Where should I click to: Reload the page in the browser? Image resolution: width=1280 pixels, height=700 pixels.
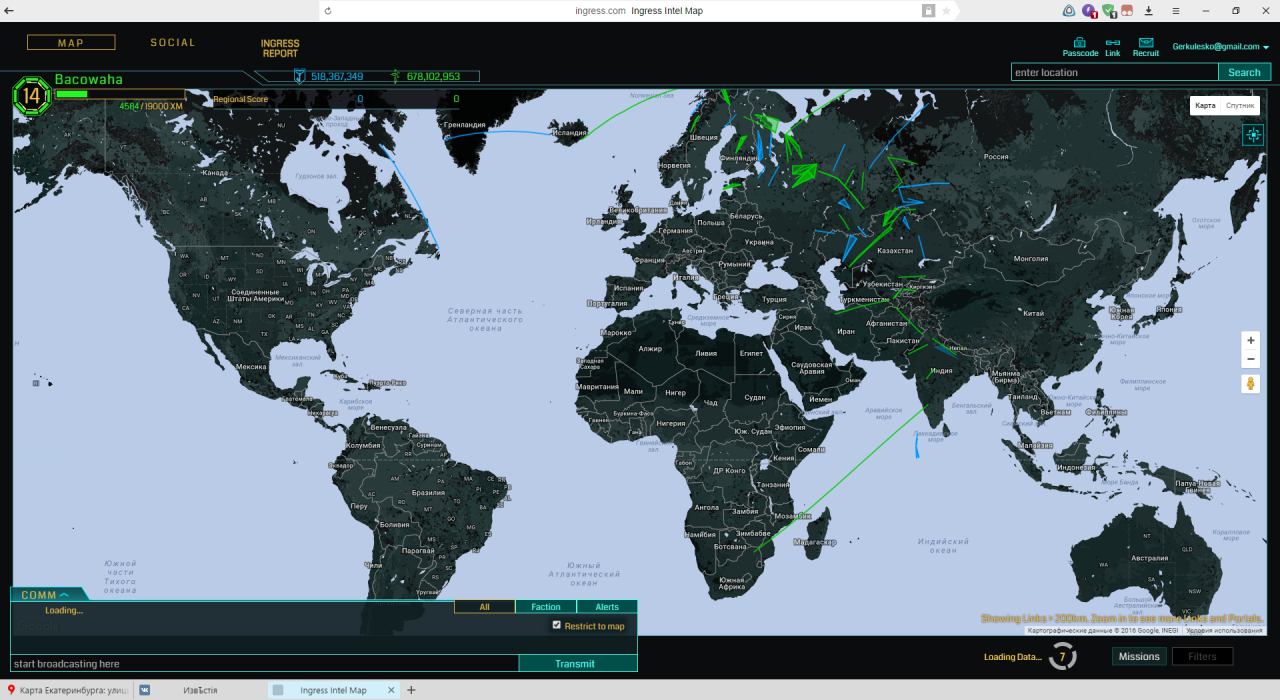[328, 10]
